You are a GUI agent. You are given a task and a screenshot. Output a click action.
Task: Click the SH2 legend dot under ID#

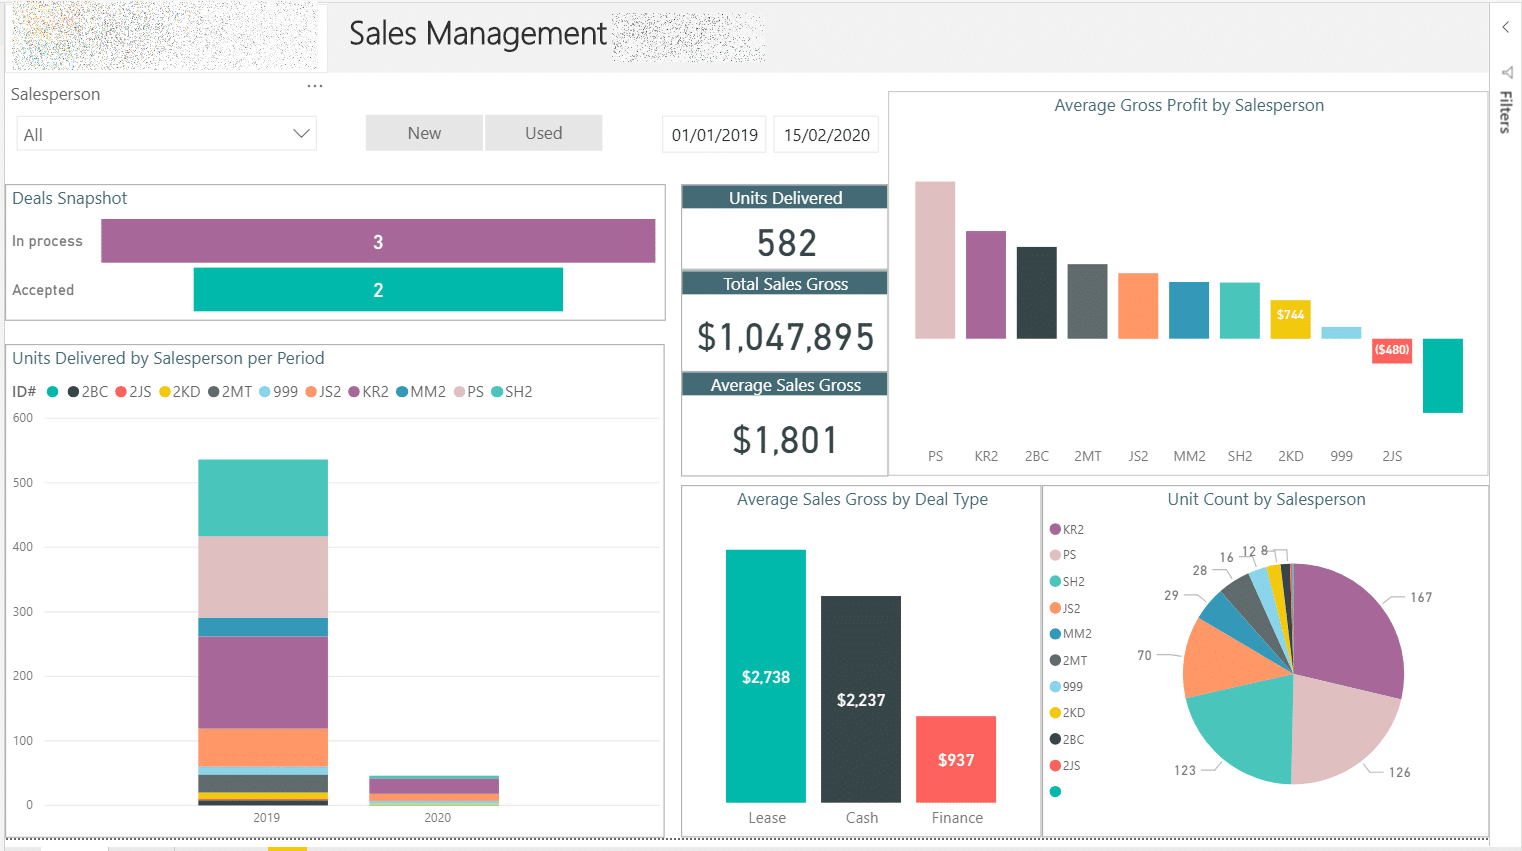click(x=496, y=391)
